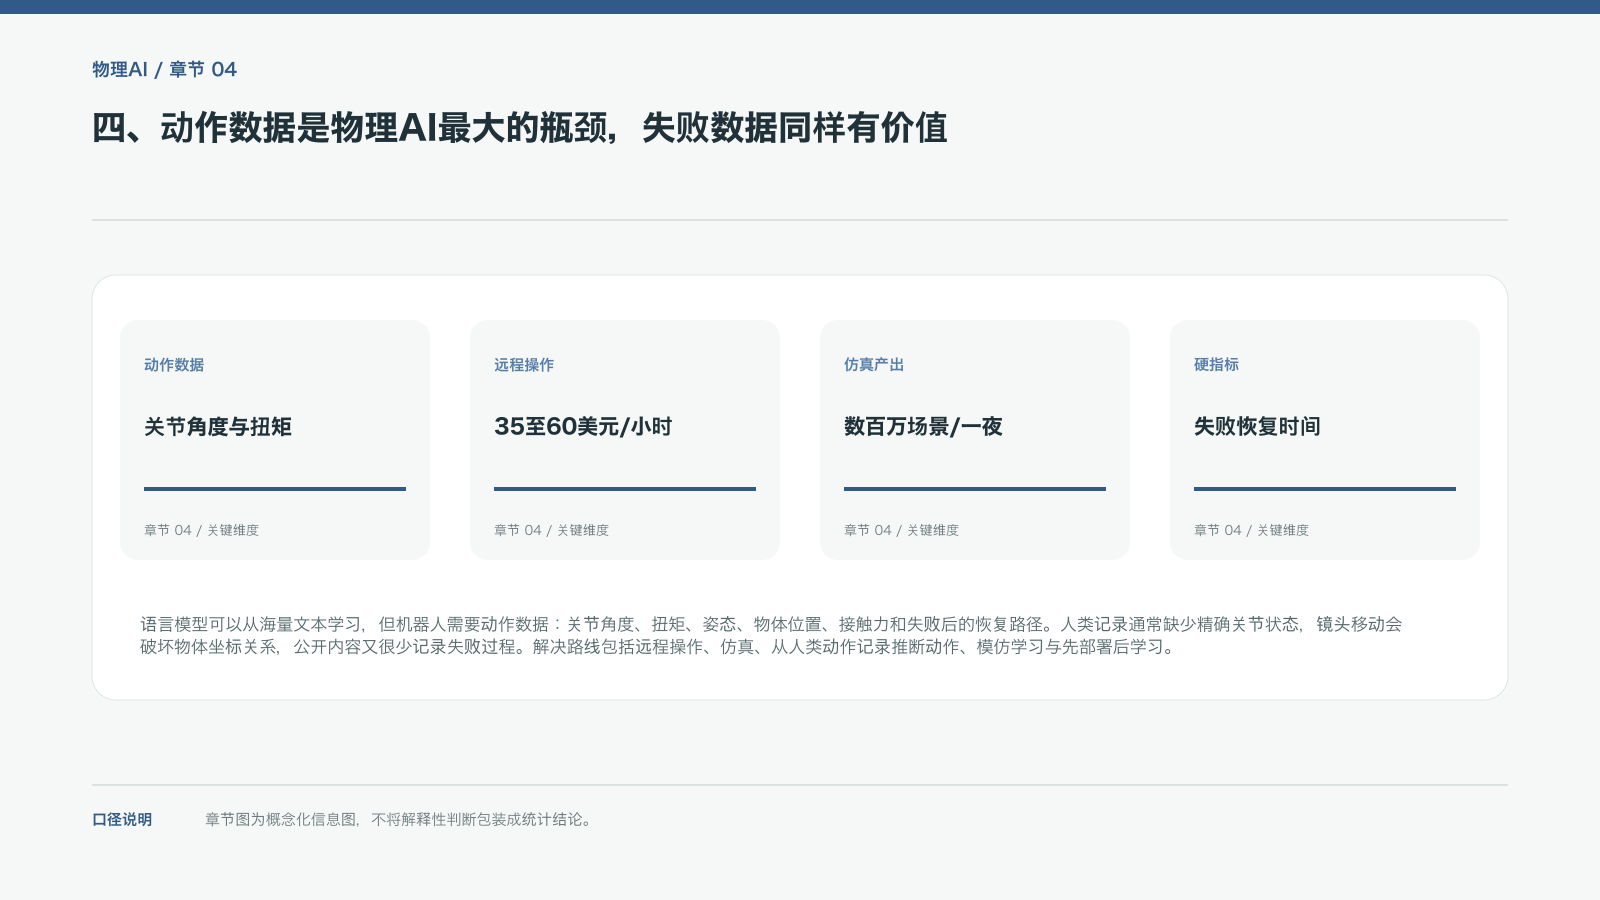Click the card label 远程操作
The image size is (1600, 900).
pos(524,365)
